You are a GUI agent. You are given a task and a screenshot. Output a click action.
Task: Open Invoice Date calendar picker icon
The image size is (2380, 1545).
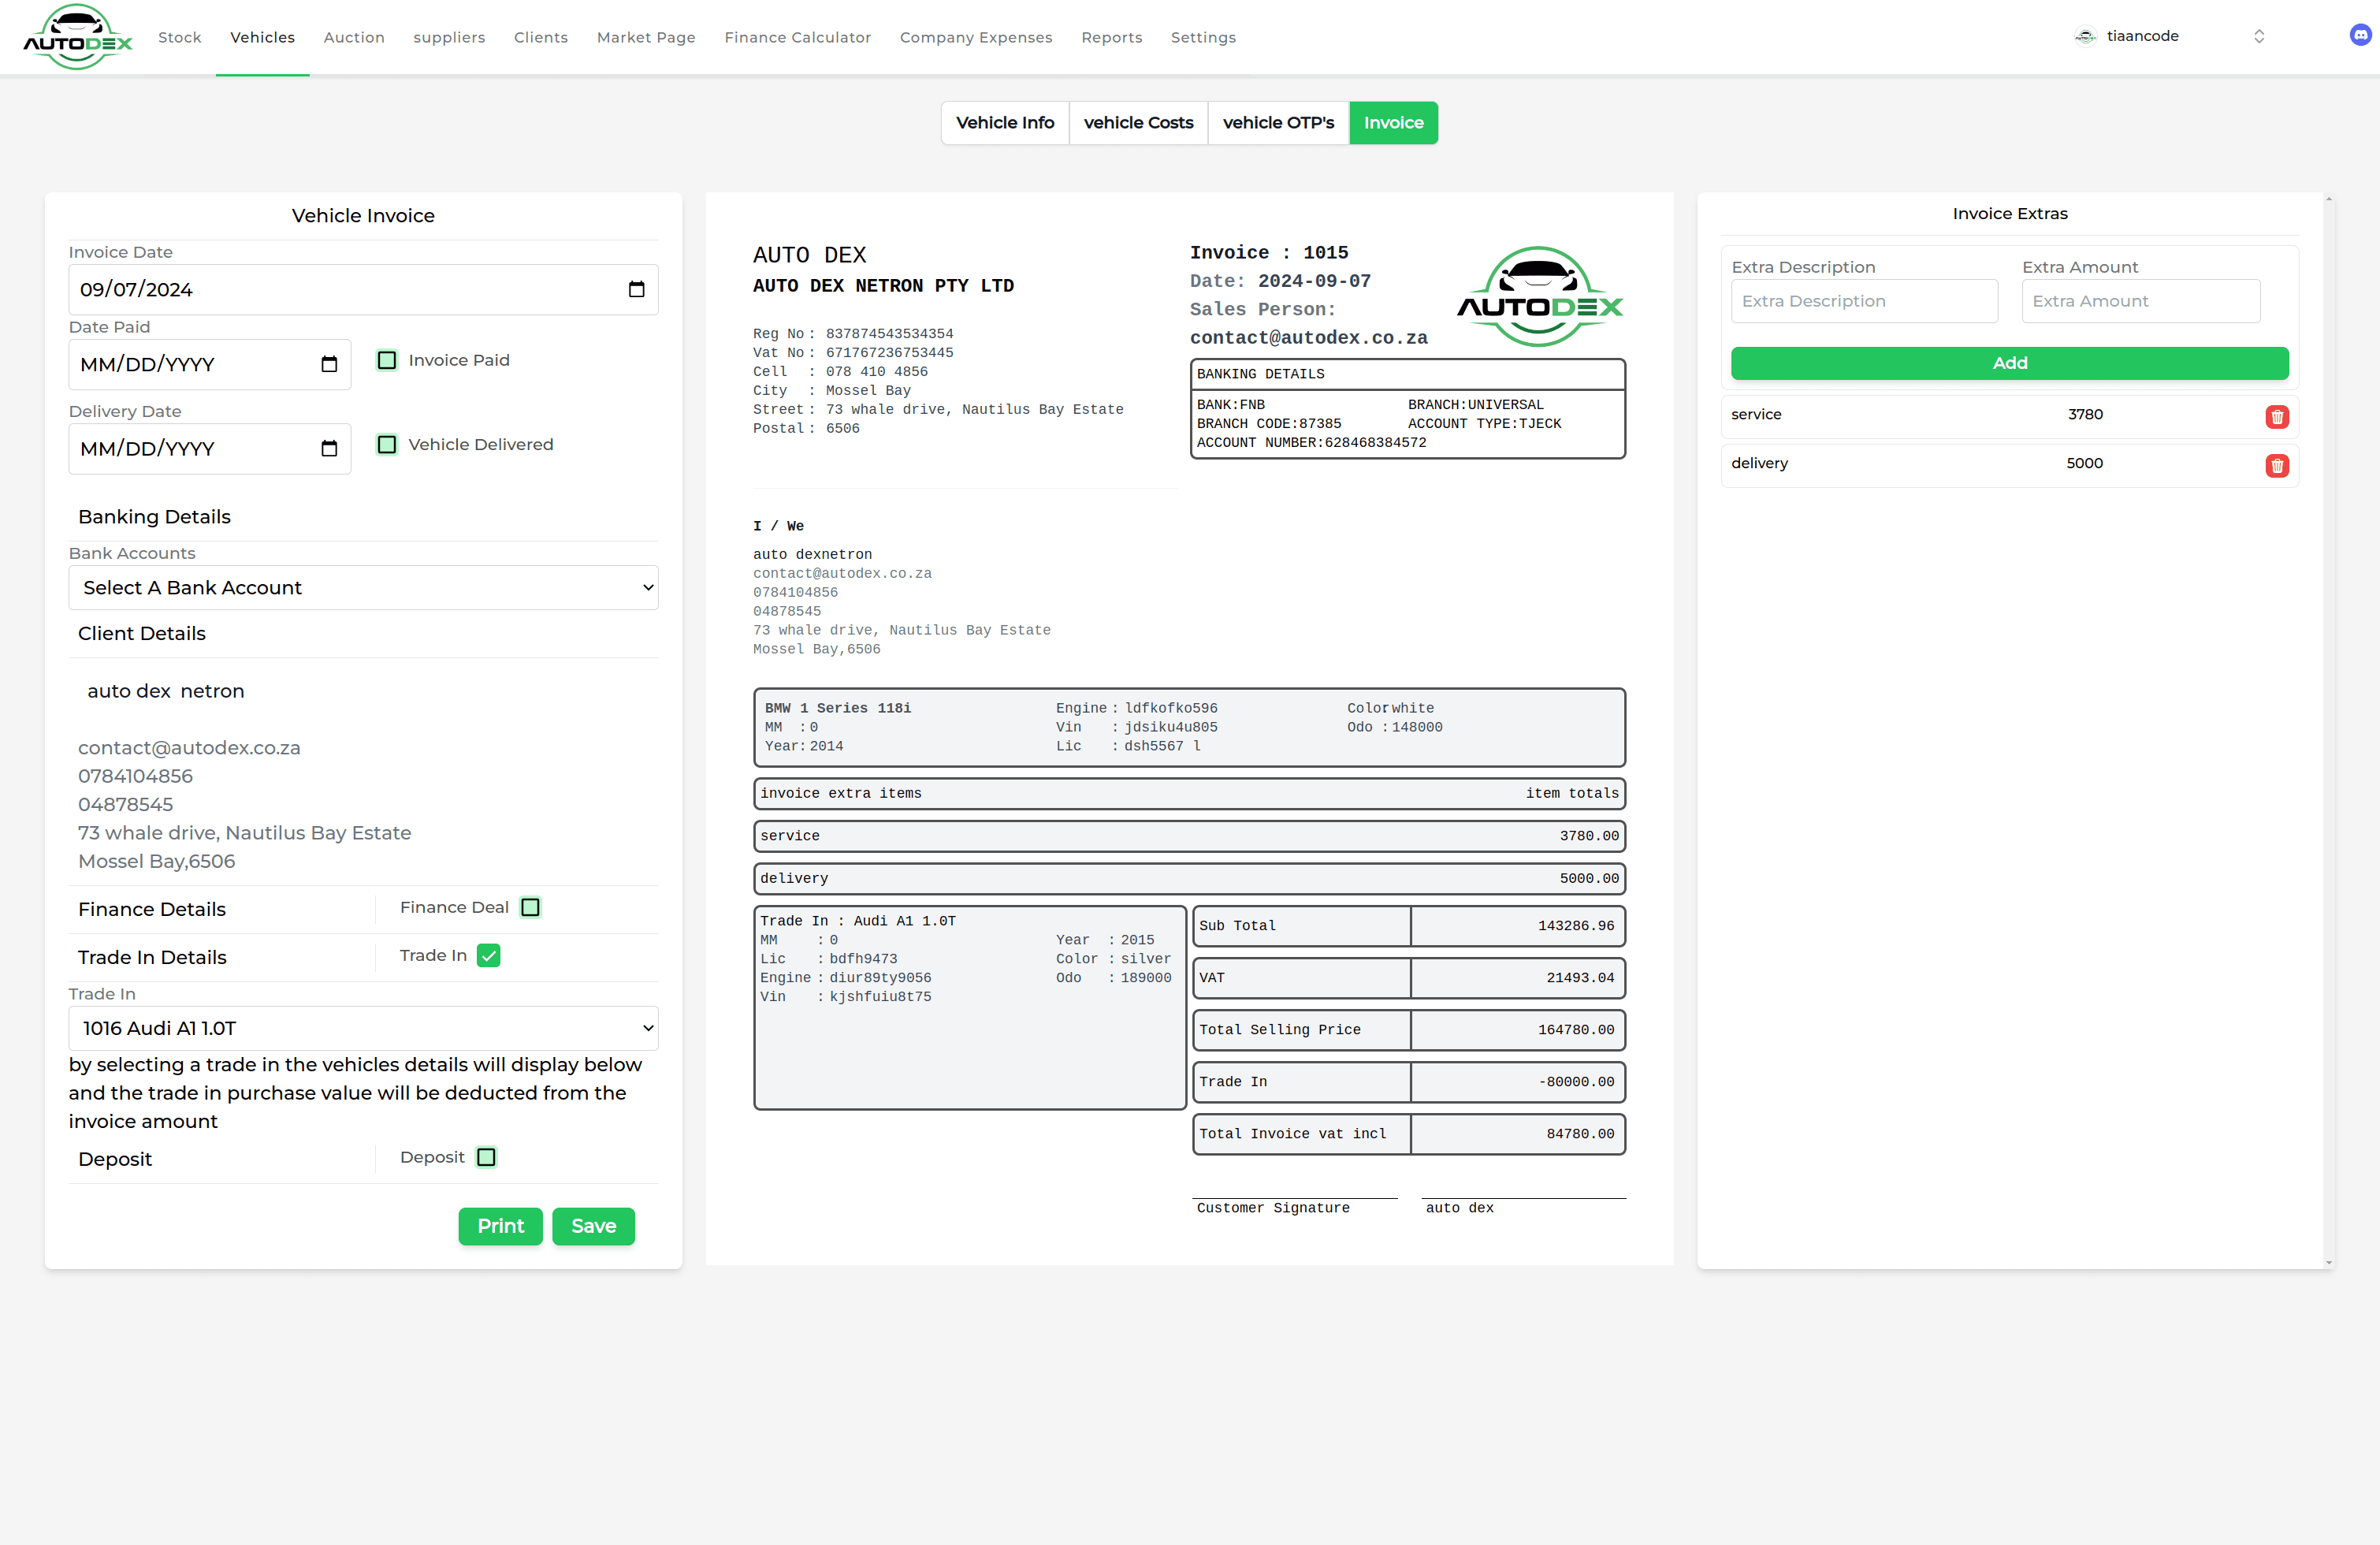(636, 289)
